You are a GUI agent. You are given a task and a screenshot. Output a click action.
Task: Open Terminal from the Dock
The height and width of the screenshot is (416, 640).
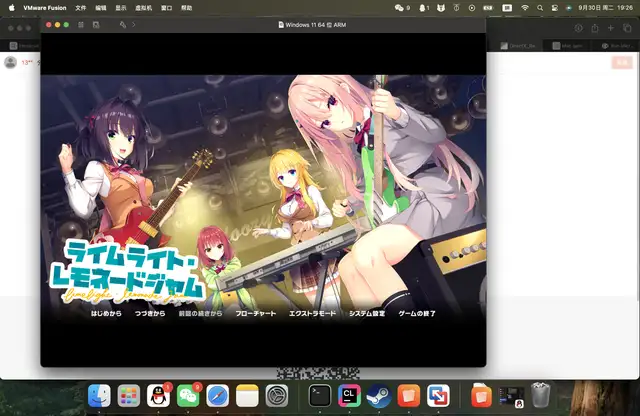(x=320, y=395)
